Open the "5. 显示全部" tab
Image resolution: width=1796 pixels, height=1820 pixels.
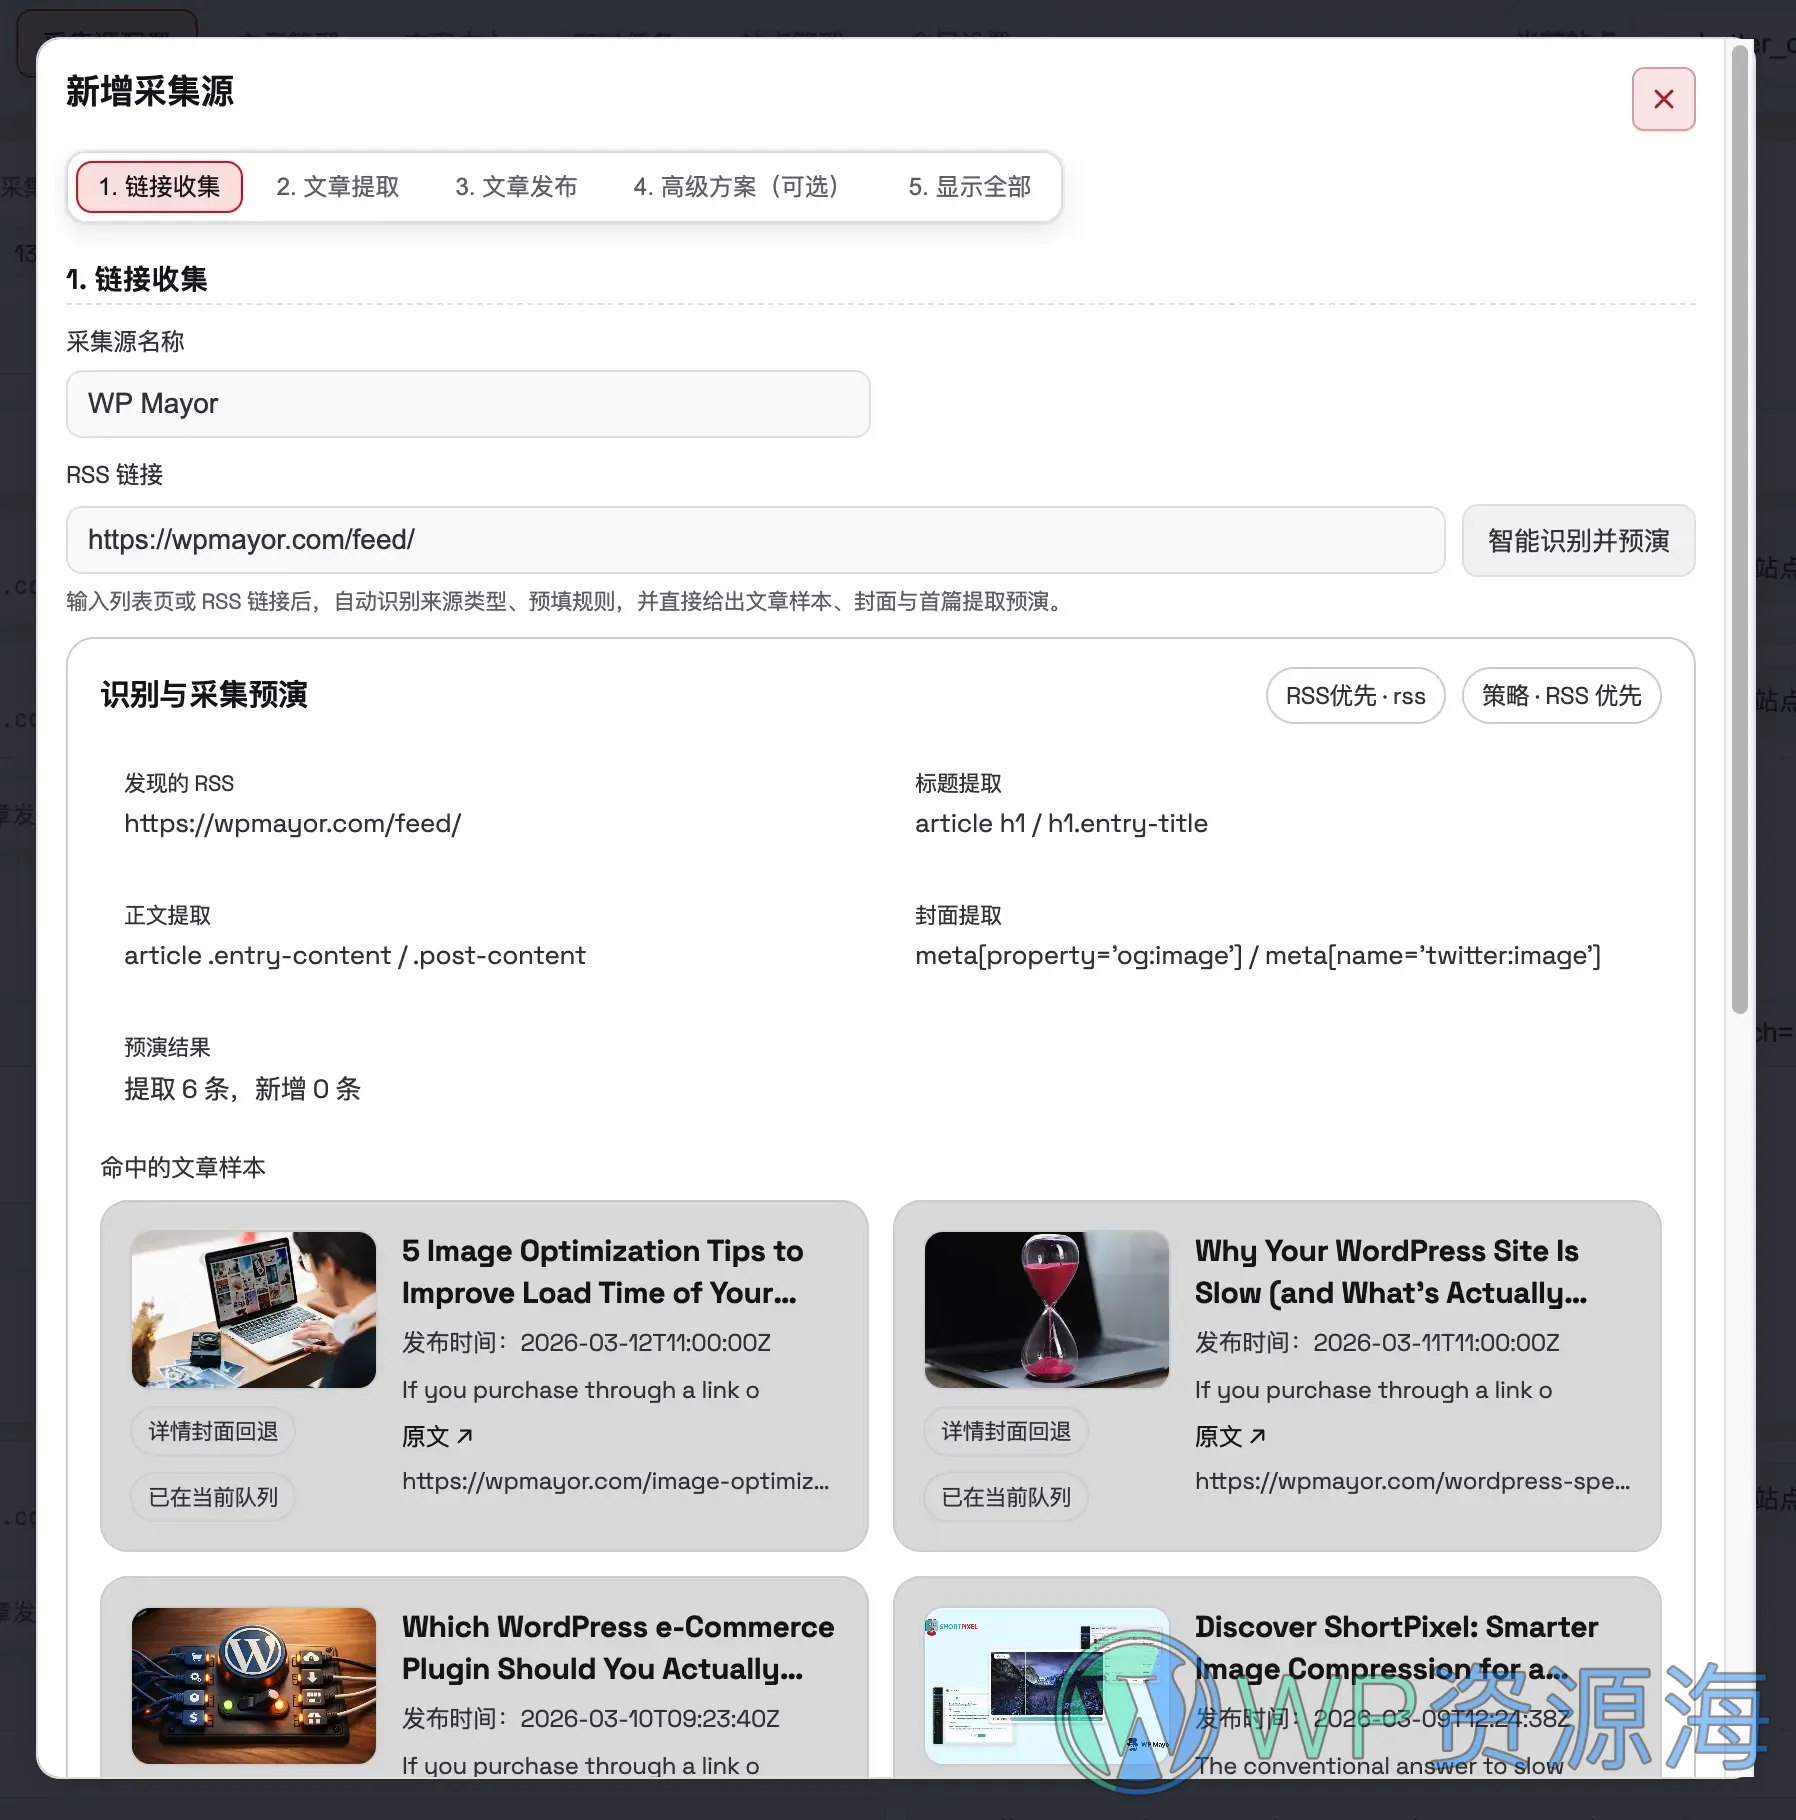pos(970,187)
